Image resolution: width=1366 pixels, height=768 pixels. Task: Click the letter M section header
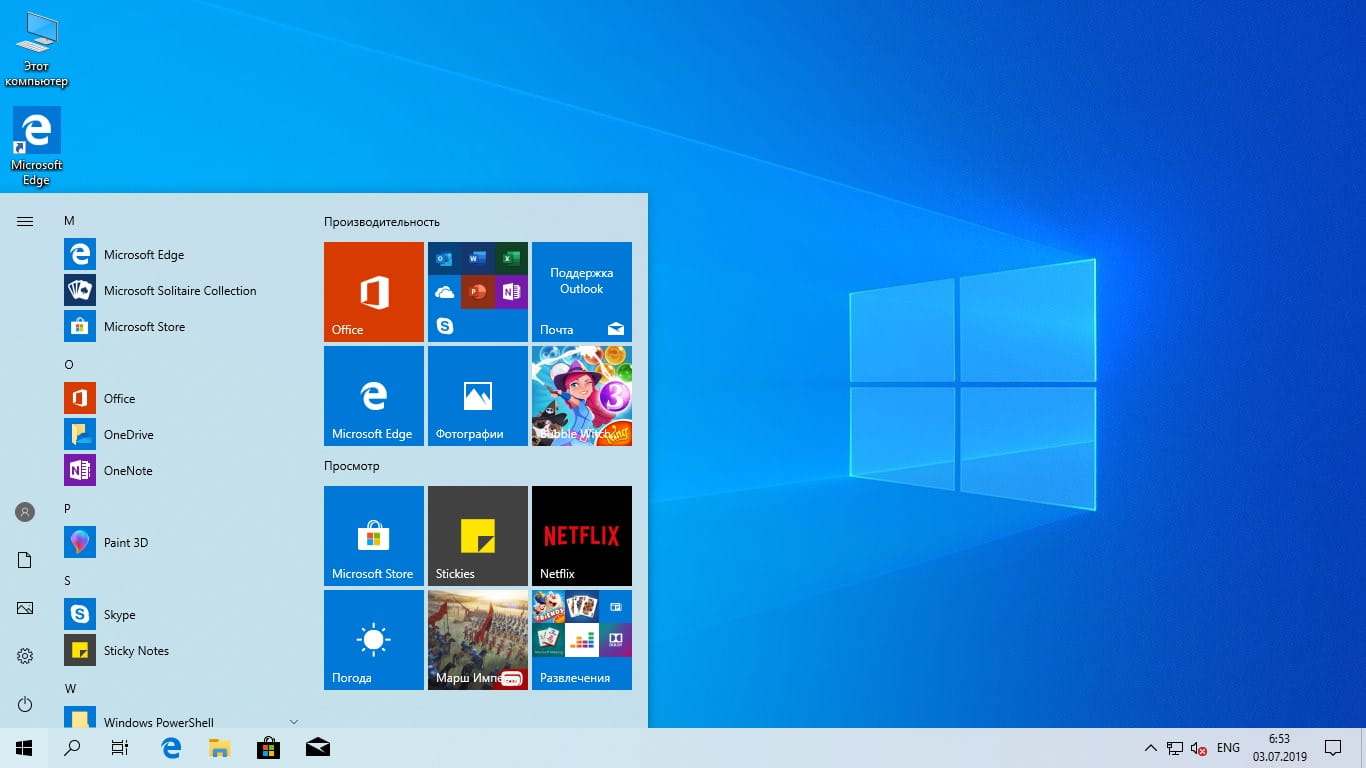(x=69, y=220)
